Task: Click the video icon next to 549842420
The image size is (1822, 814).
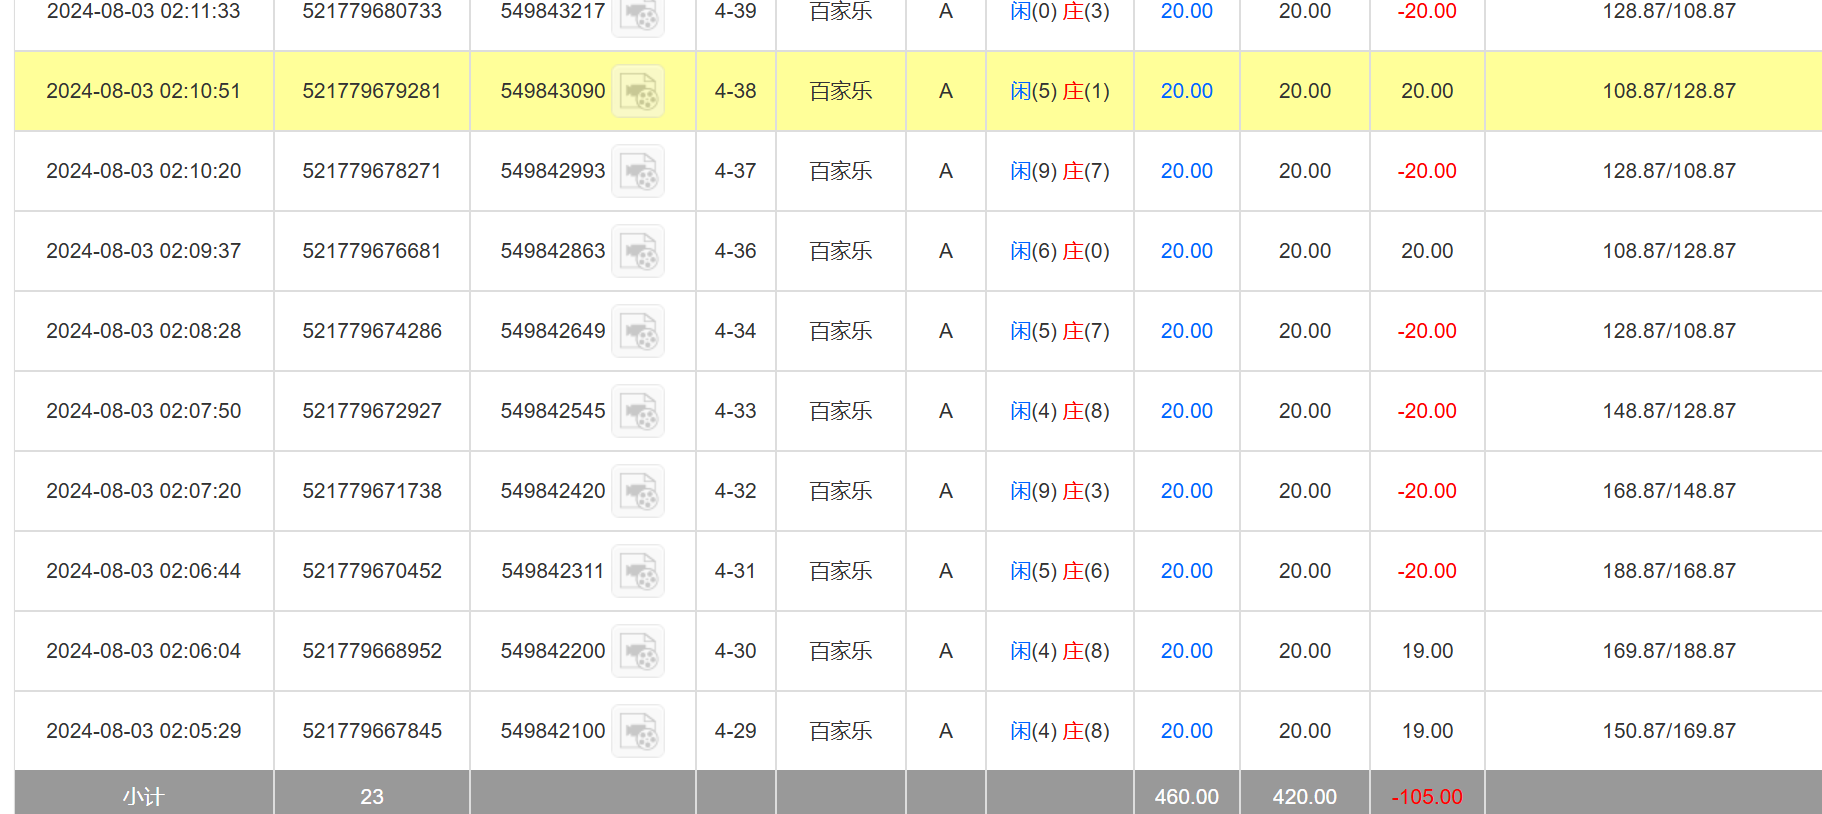Action: click(638, 492)
